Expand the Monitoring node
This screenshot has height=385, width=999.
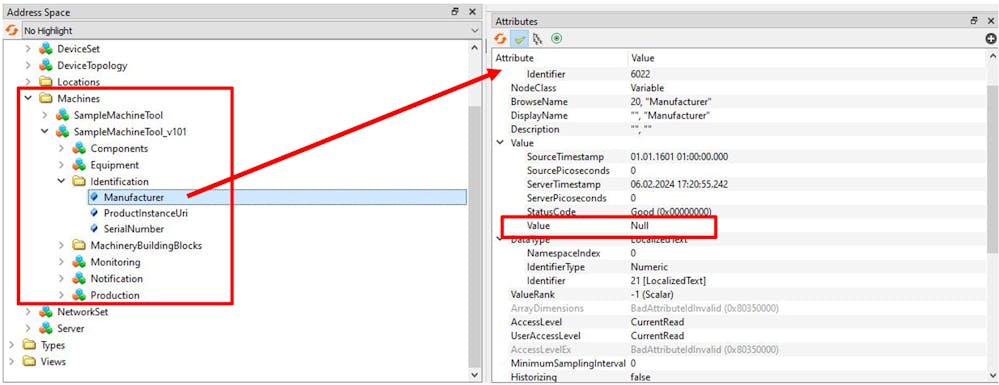point(61,262)
